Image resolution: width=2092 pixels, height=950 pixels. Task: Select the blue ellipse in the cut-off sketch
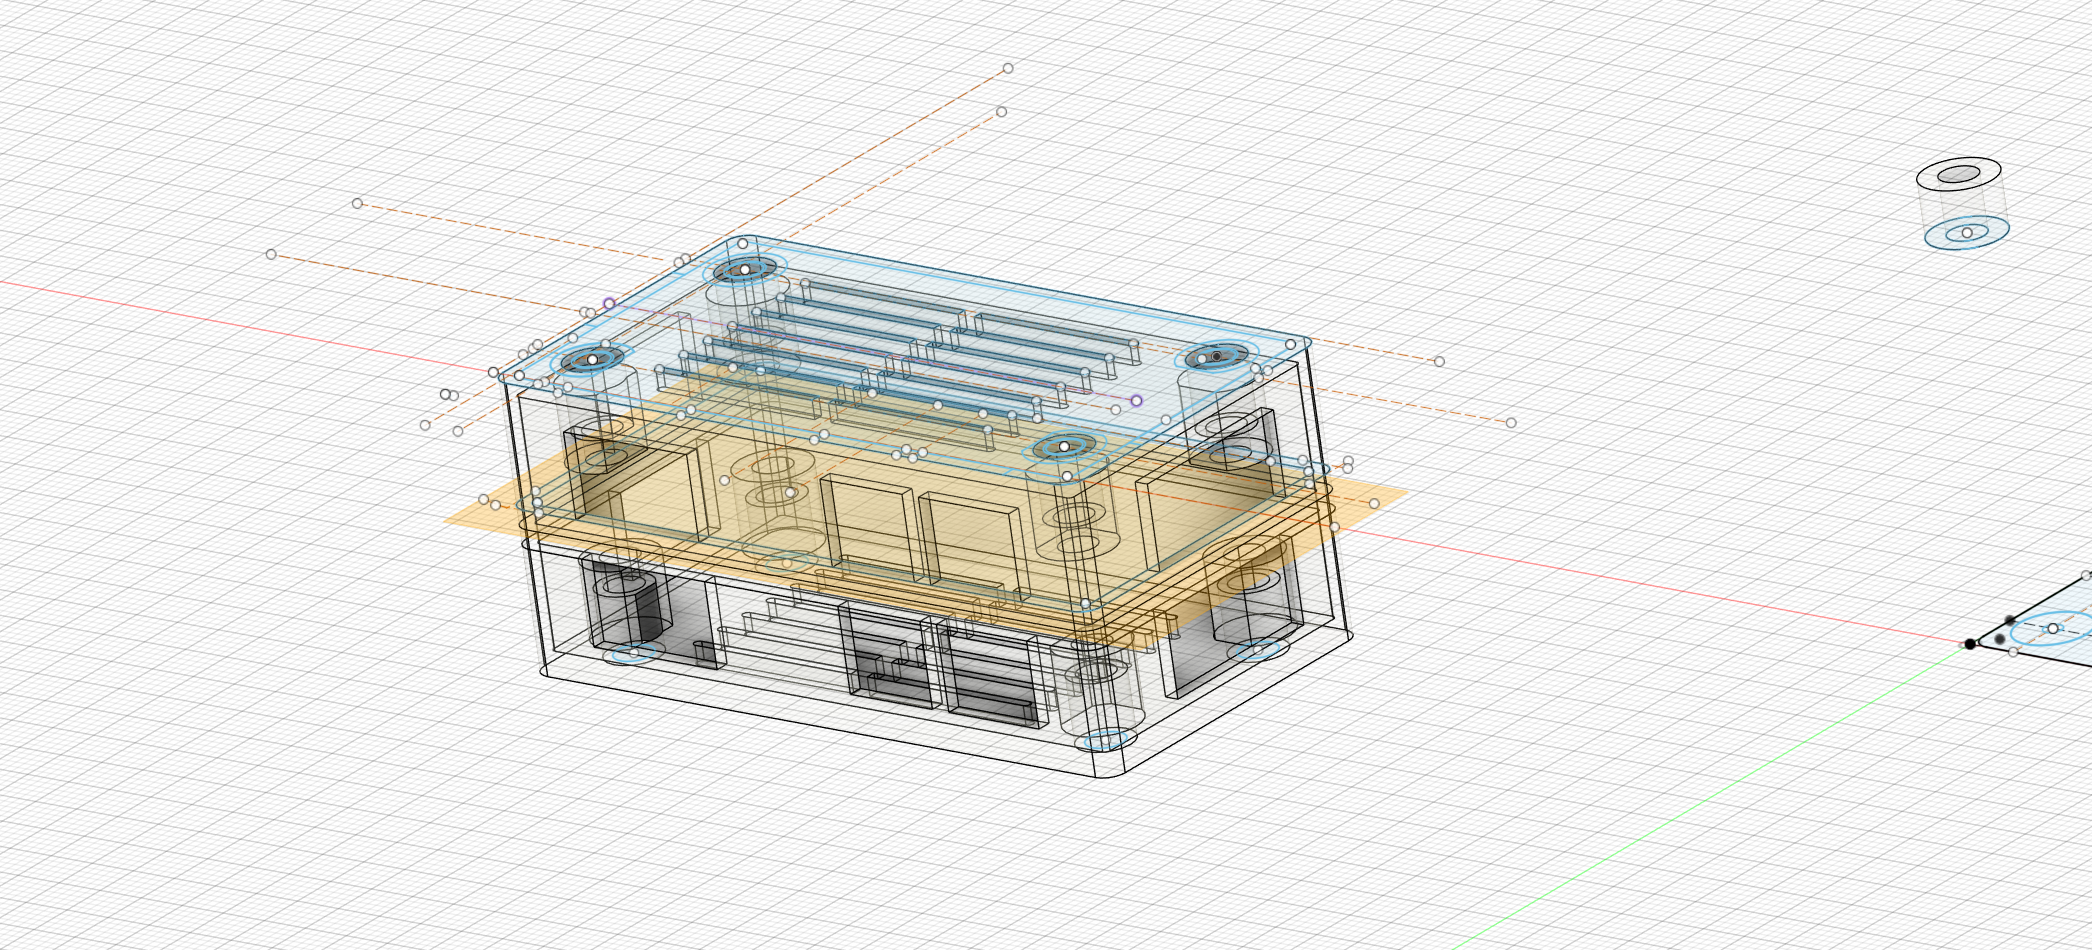[2052, 629]
